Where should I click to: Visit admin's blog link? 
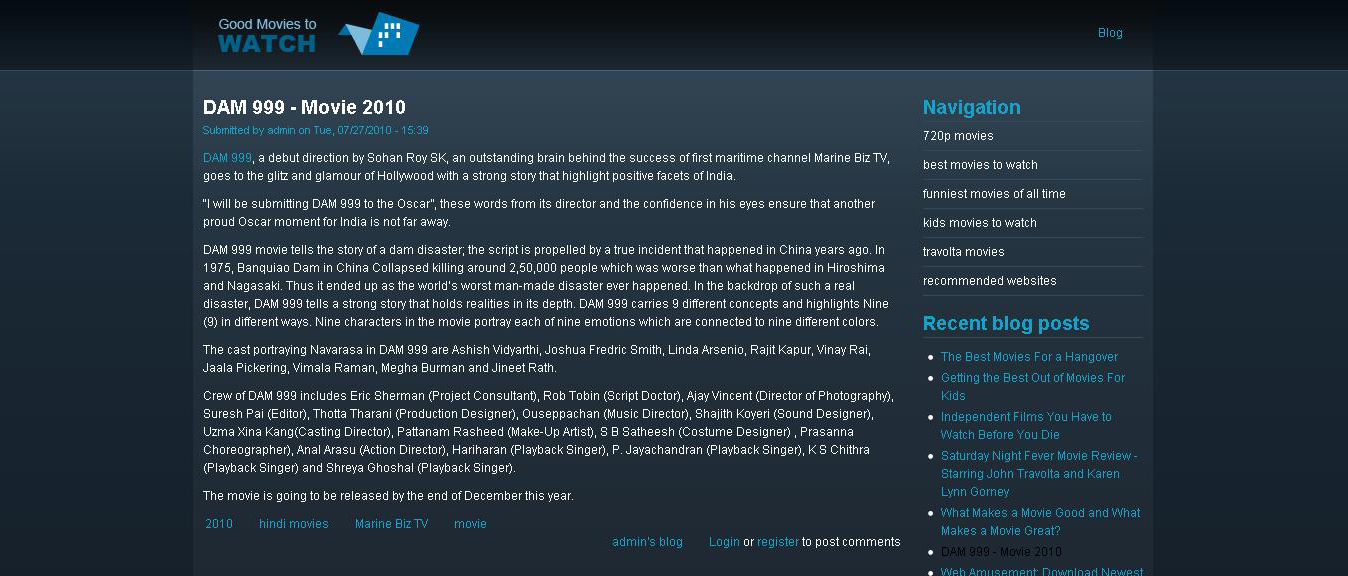tap(647, 542)
